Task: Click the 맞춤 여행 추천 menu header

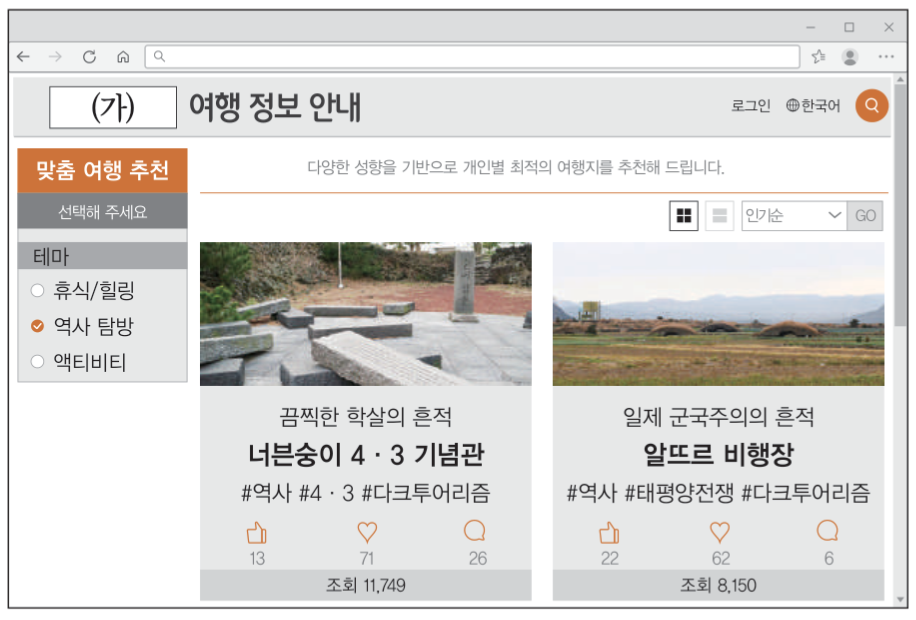Action: (x=103, y=172)
